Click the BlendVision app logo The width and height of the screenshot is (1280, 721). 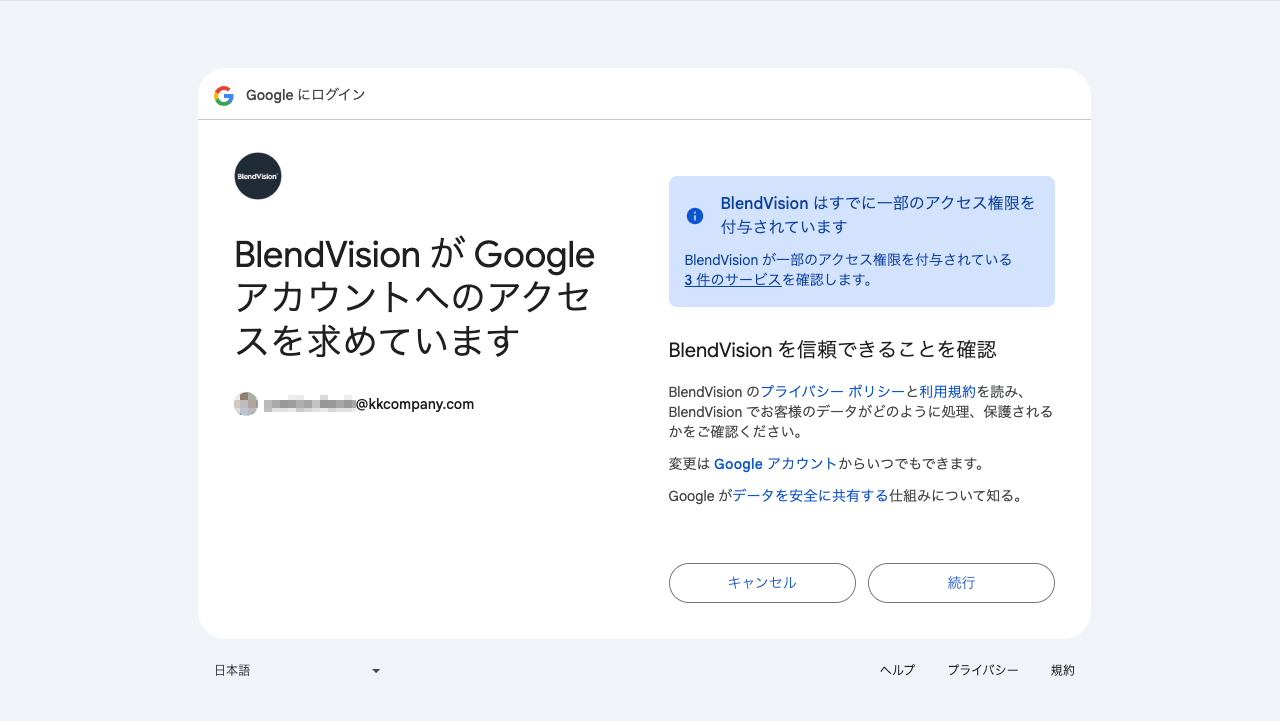(x=258, y=176)
